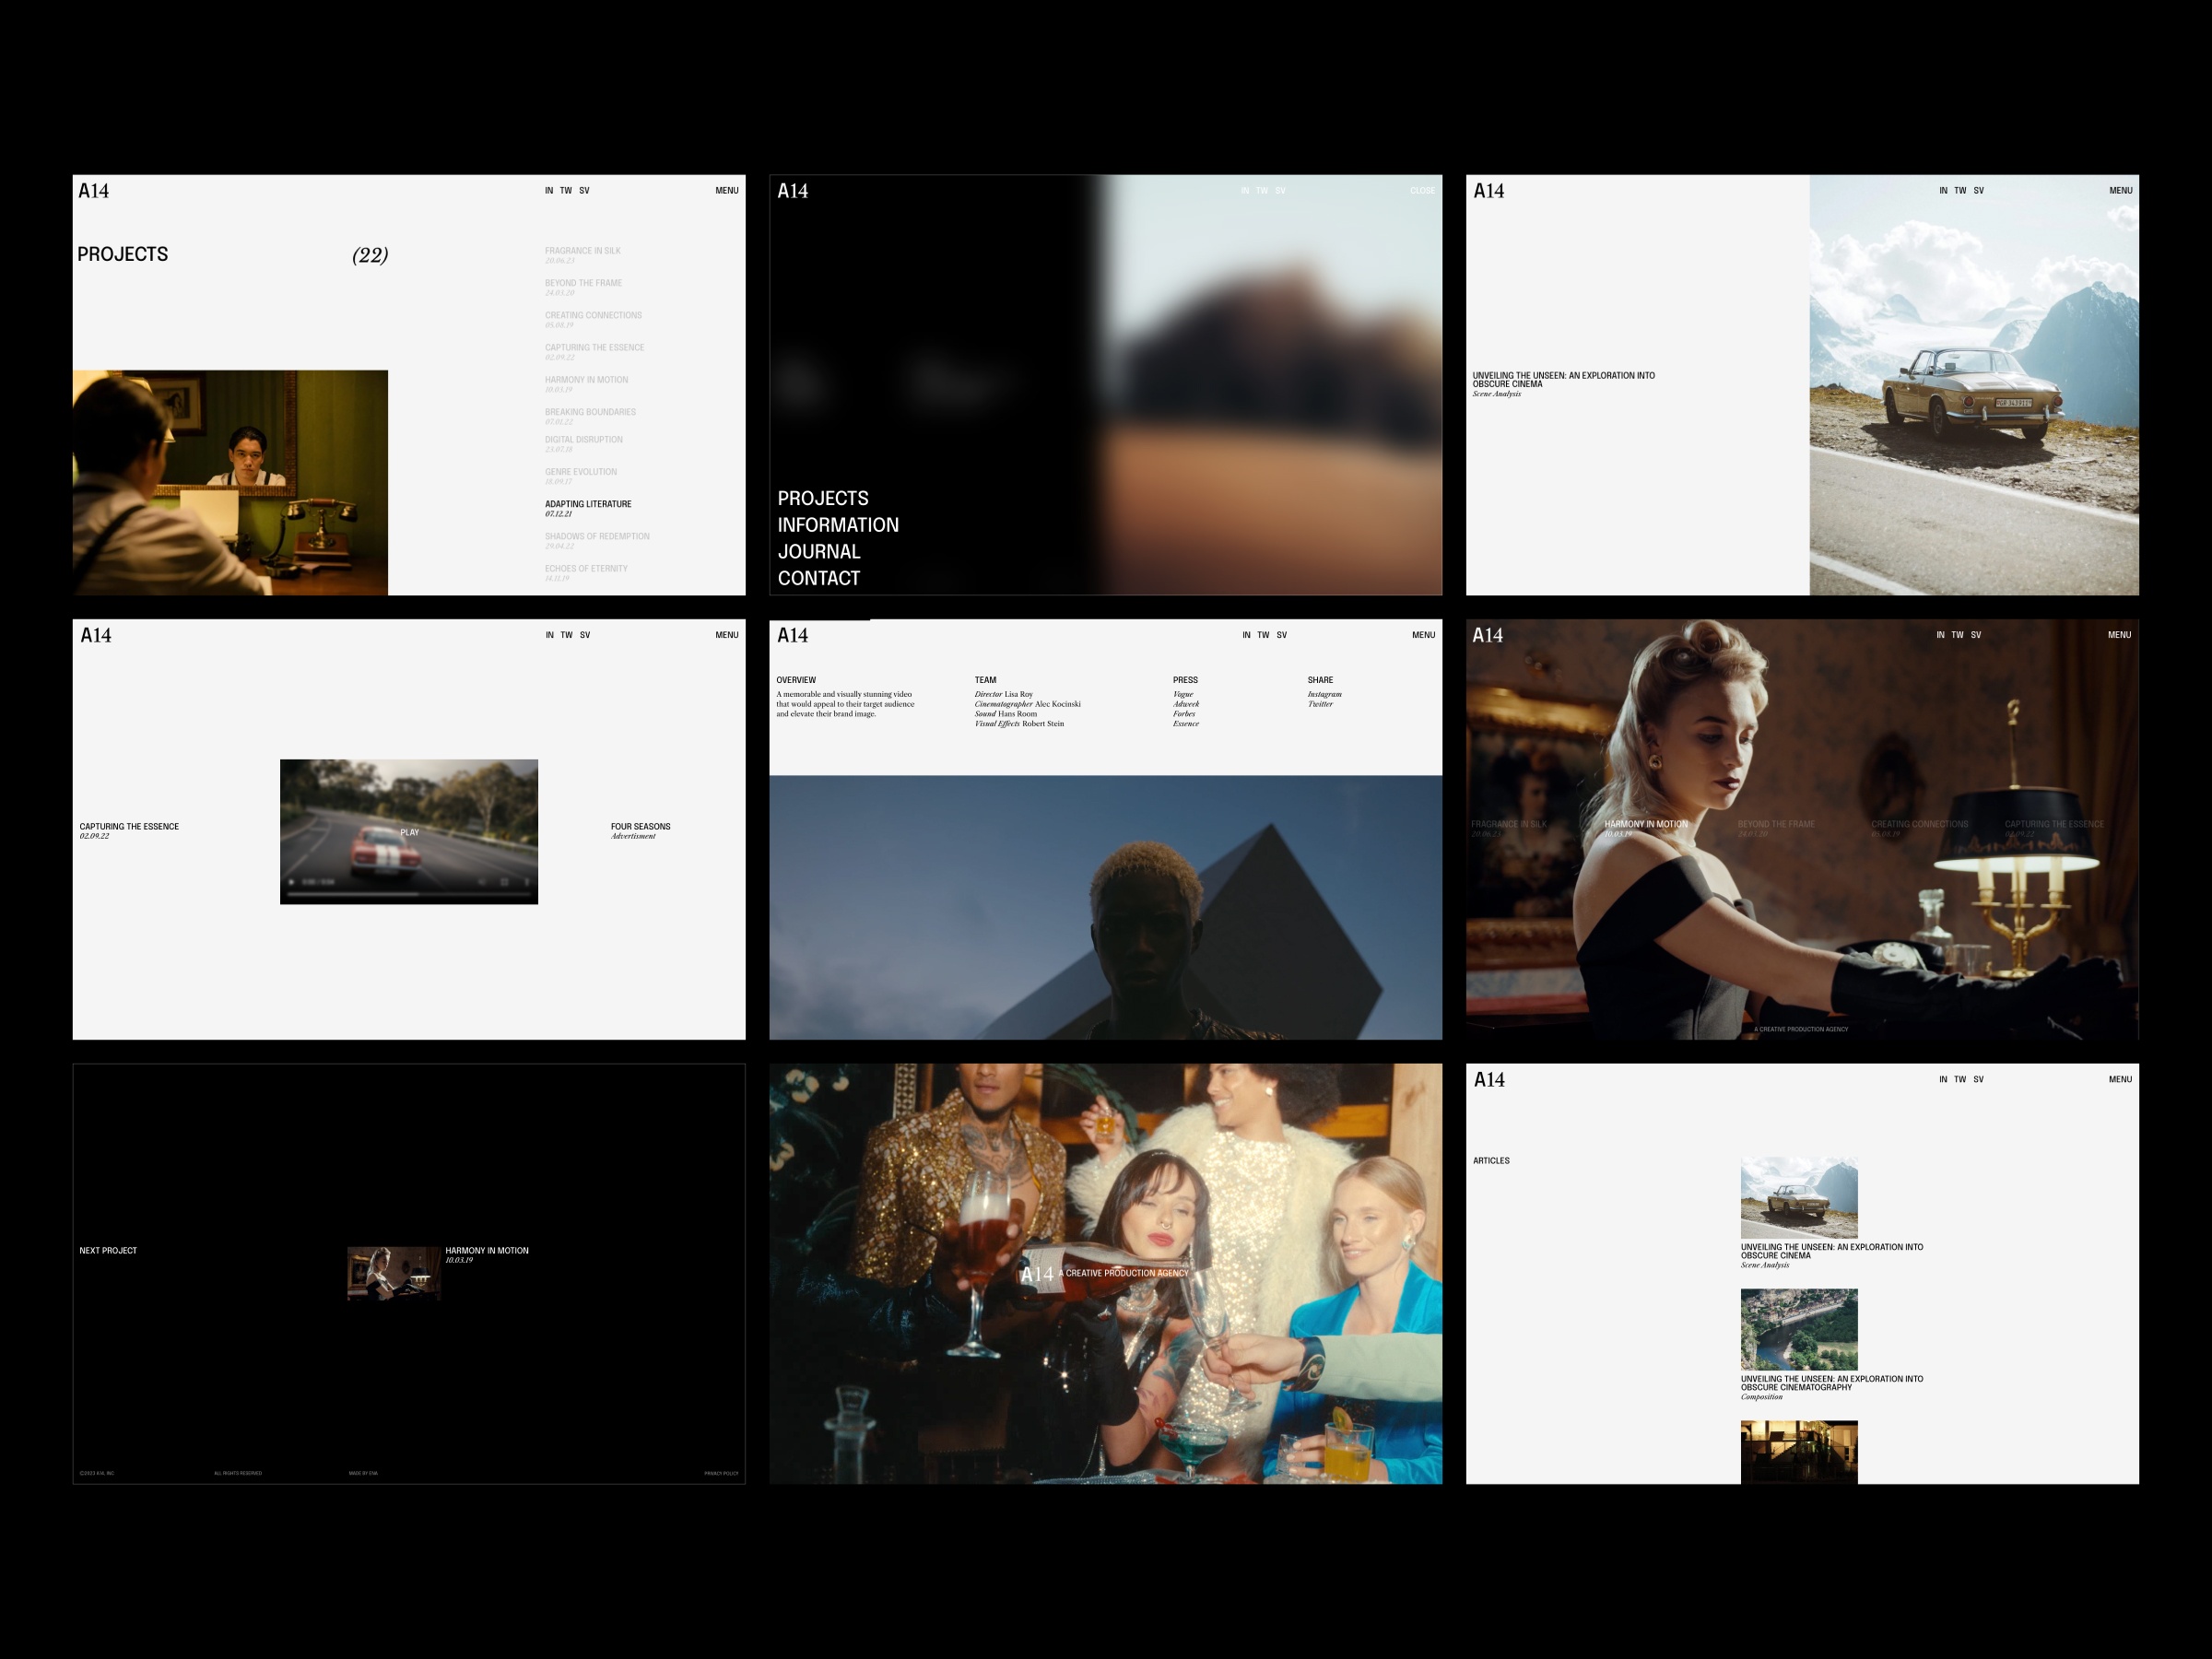The image size is (2212, 1659).
Task: Click the volume icon on the video player
Action: click(x=482, y=885)
